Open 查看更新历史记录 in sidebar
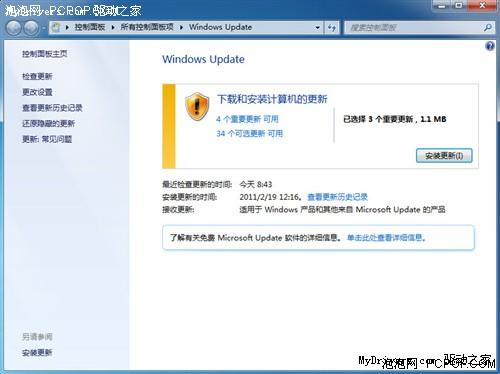500x374 pixels. coord(52,108)
